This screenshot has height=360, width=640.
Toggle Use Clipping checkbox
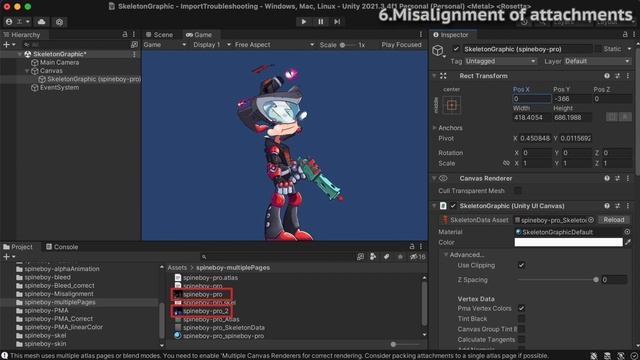521,265
